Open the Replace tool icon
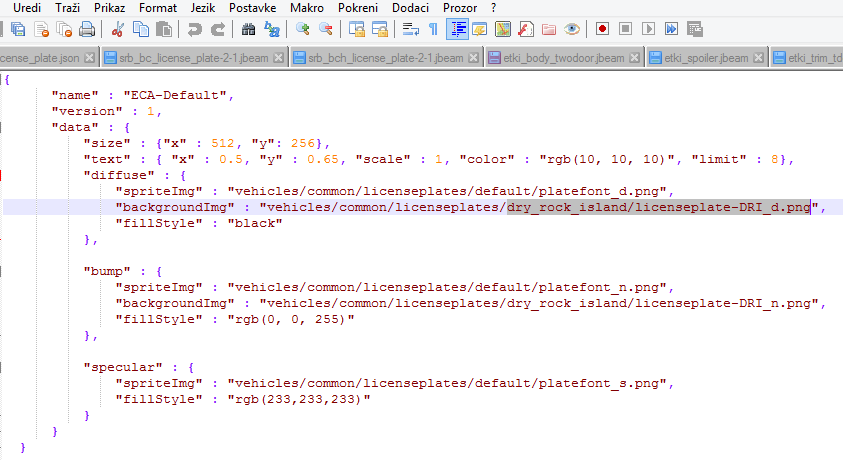 [x=272, y=29]
